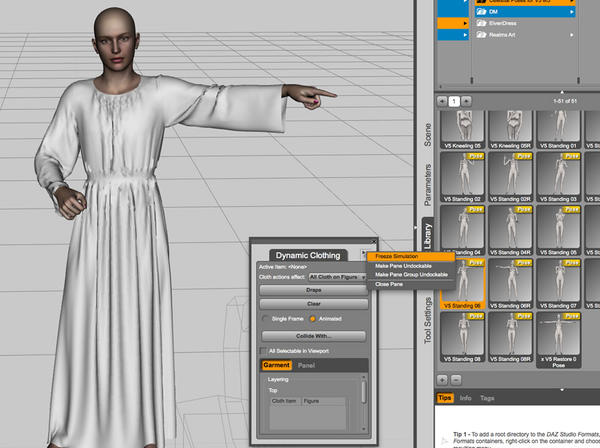Expand the DM folder with its arrow

tap(572, 12)
